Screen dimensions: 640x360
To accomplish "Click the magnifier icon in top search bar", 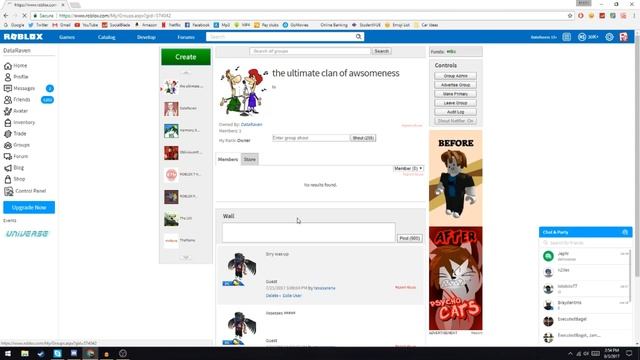I will [358, 37].
